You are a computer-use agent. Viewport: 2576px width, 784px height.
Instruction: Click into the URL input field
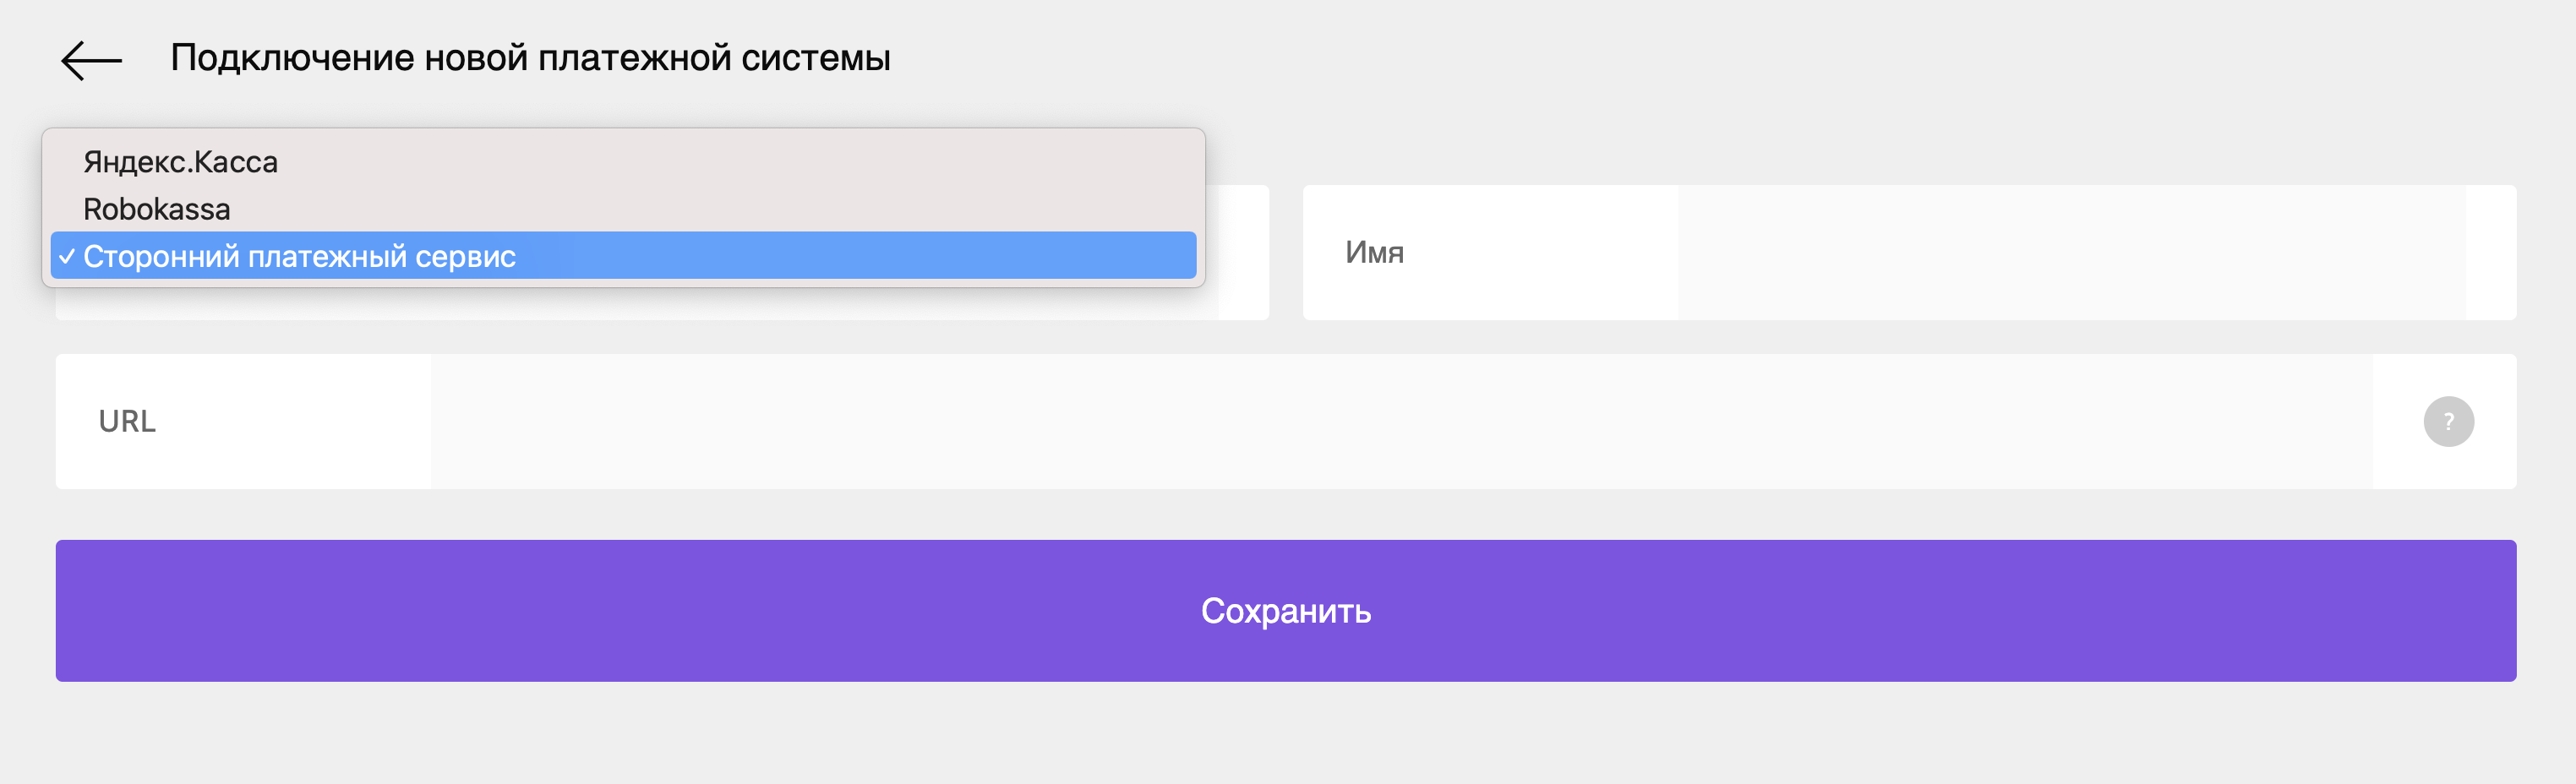1401,421
